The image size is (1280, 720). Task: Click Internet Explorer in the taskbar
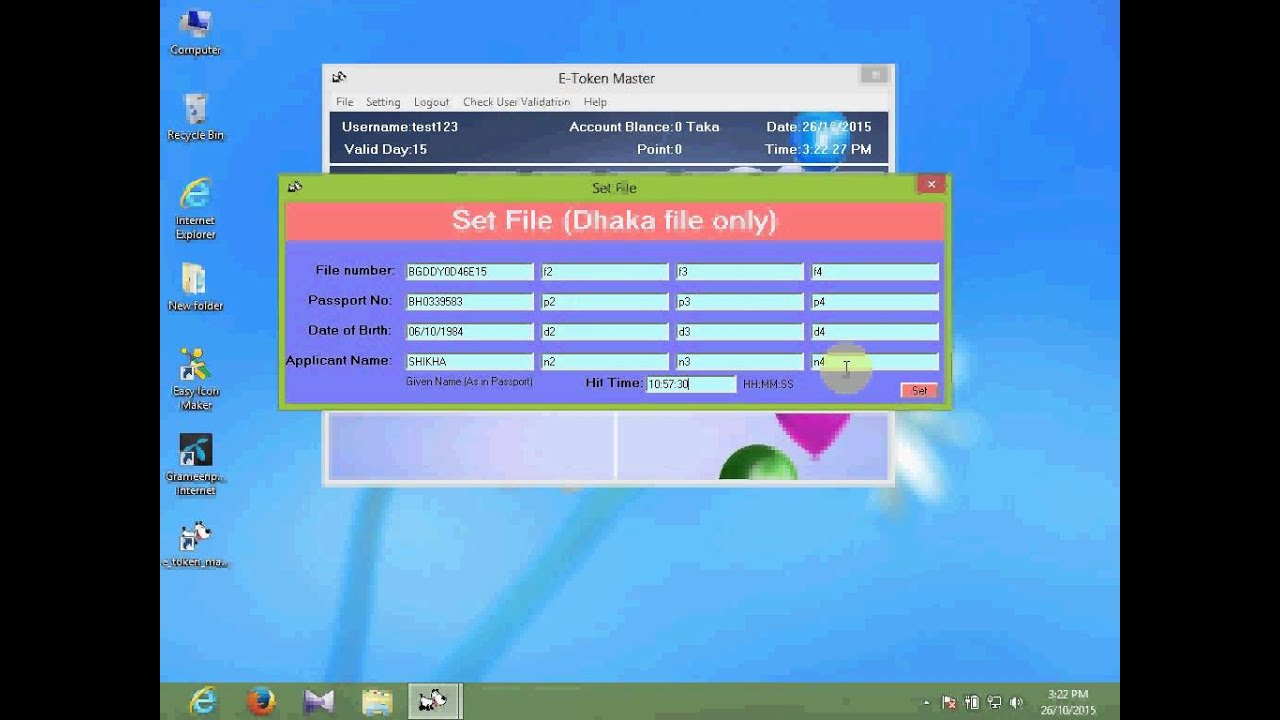point(203,702)
